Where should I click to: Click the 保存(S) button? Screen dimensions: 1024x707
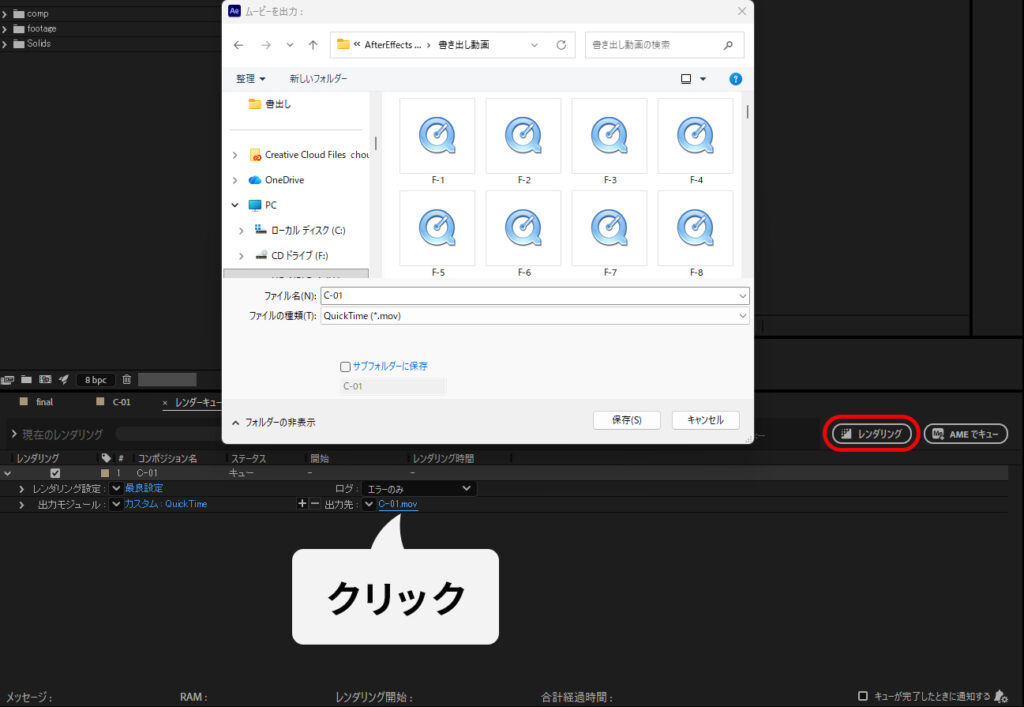pos(626,420)
